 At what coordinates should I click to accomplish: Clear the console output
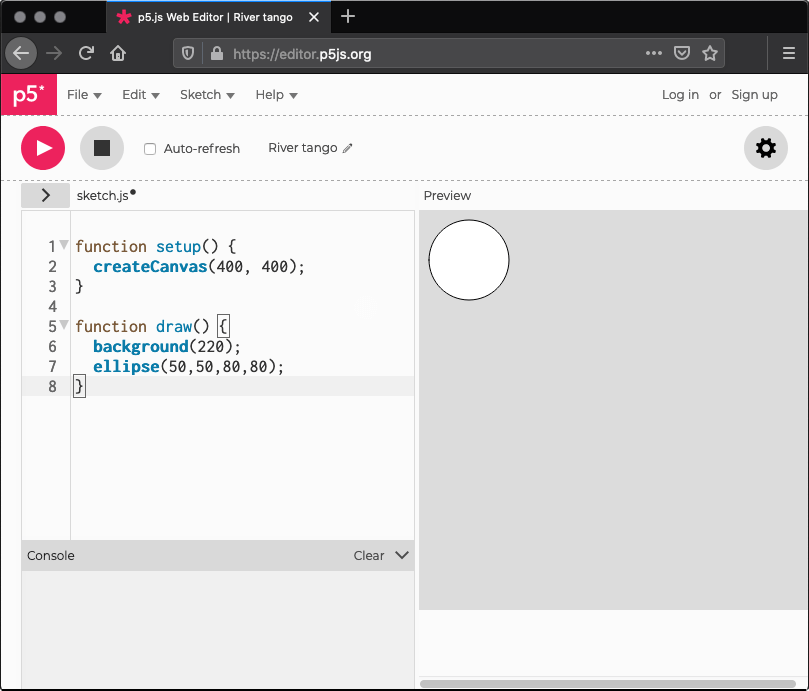coord(369,556)
